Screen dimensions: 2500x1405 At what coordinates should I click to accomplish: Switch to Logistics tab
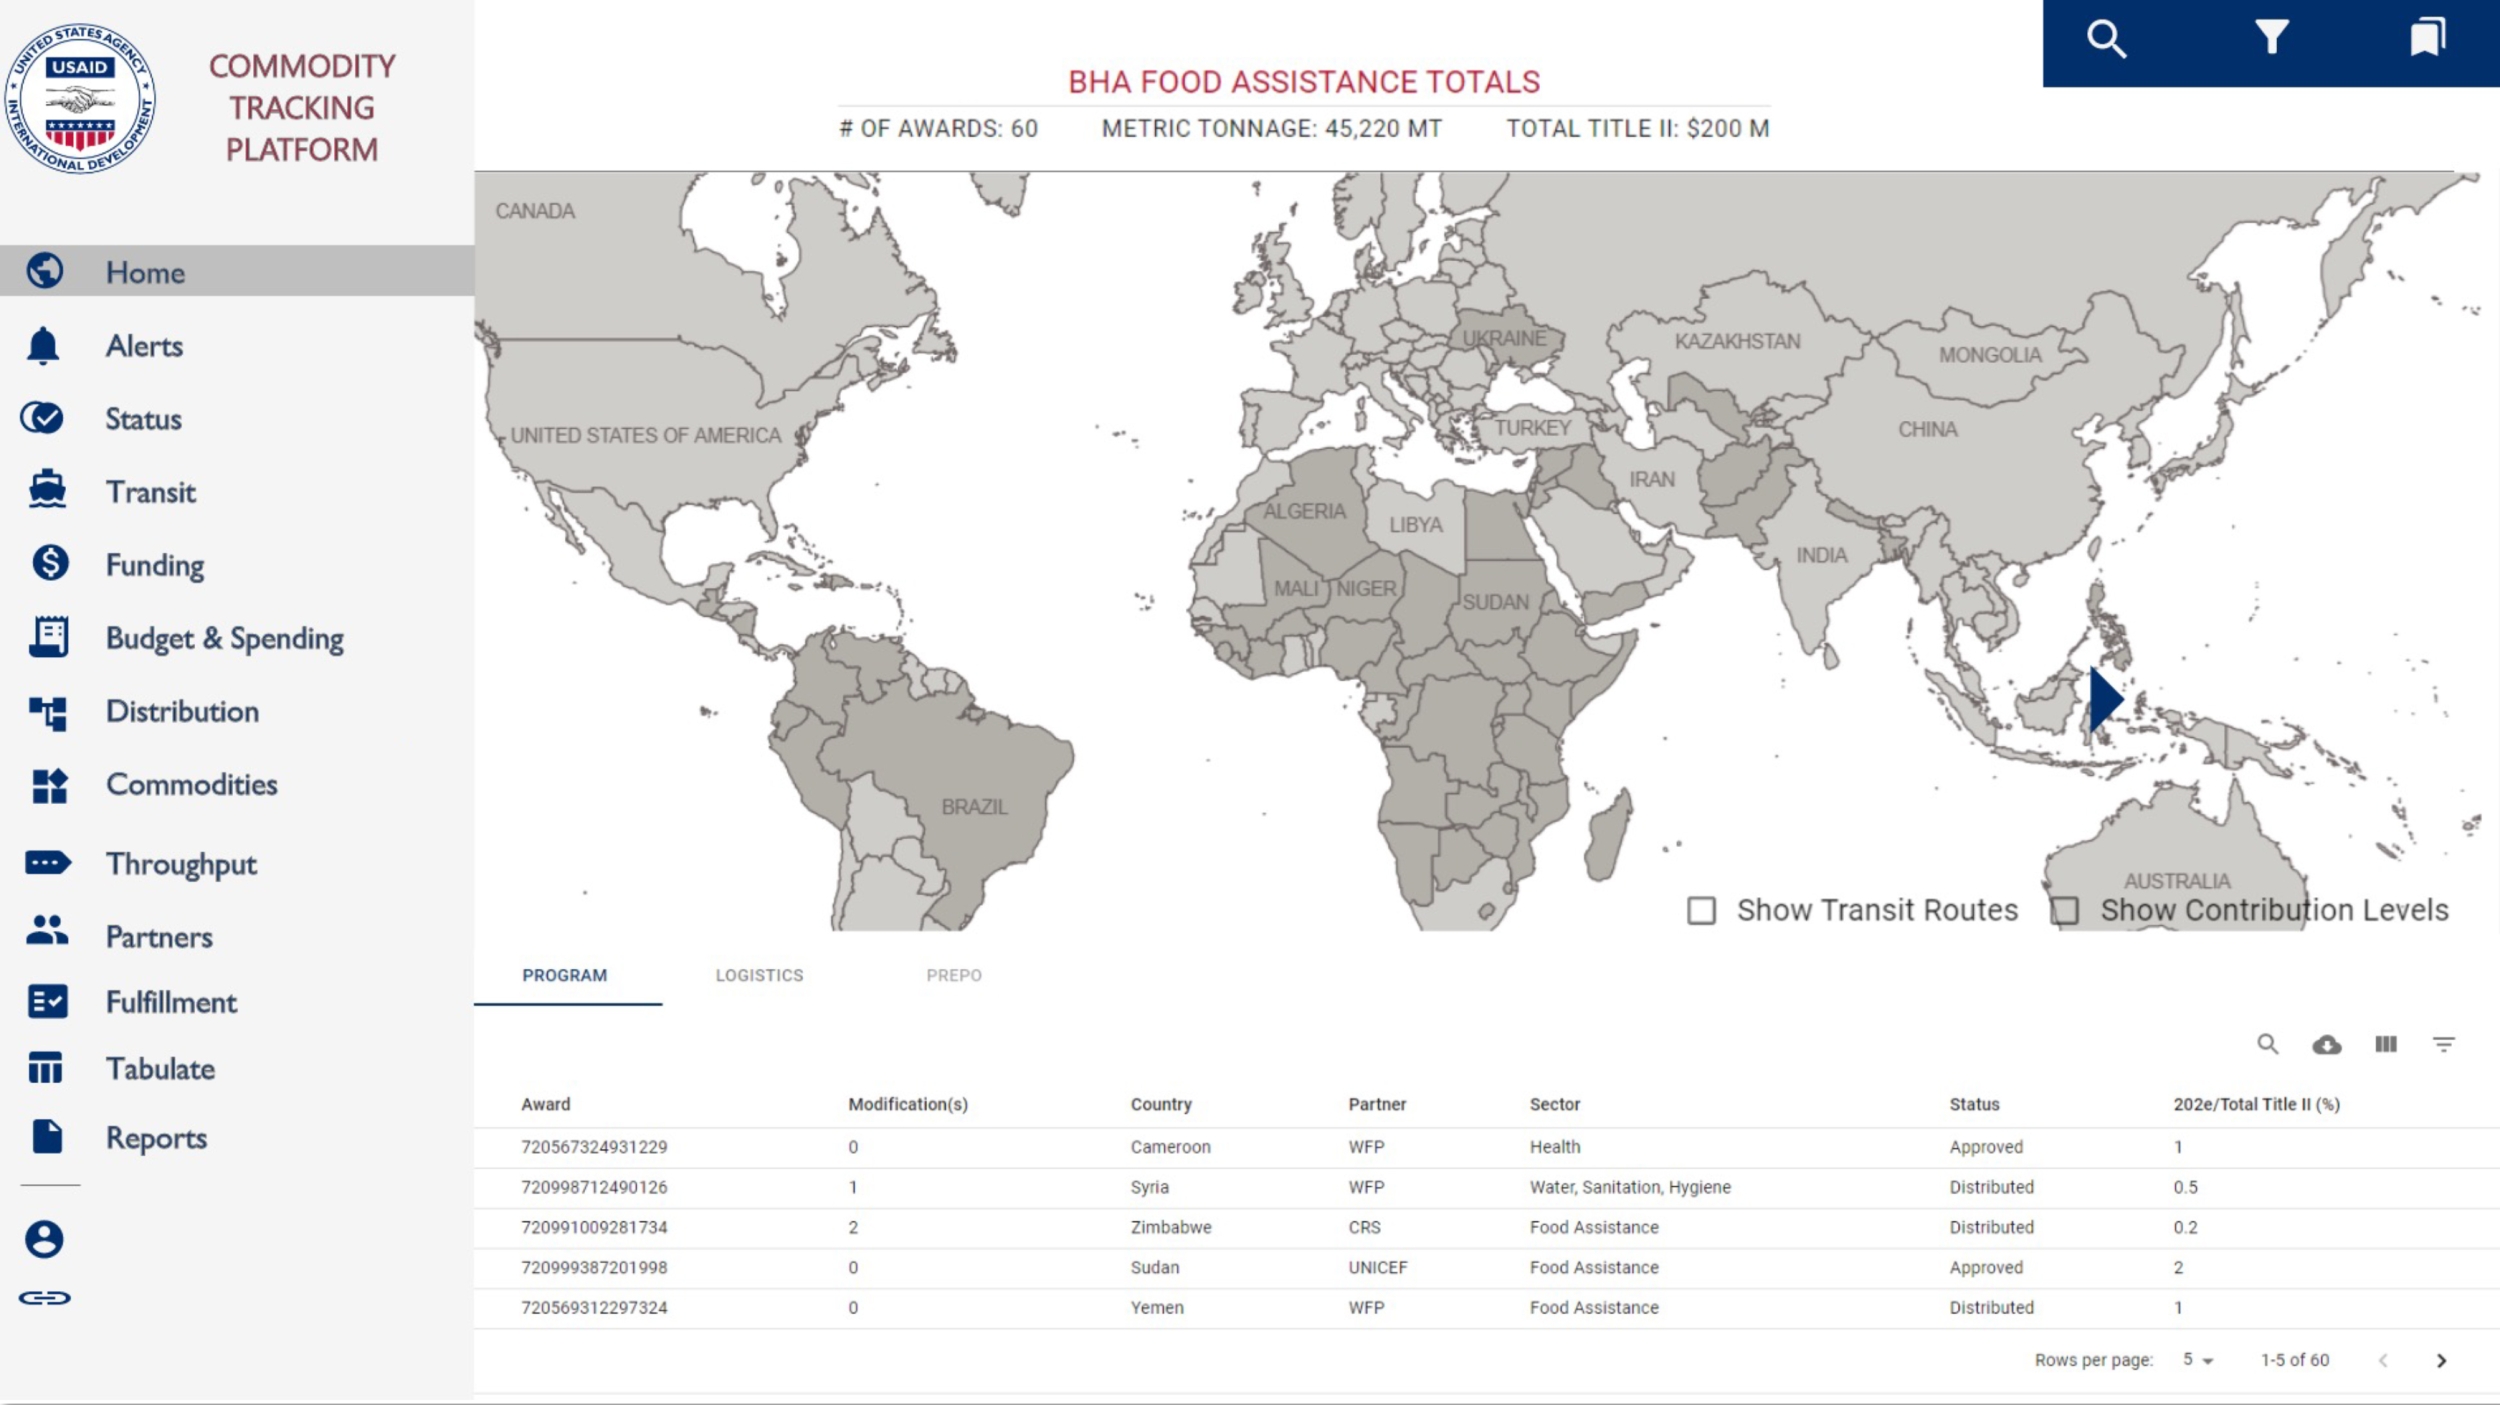point(759,976)
